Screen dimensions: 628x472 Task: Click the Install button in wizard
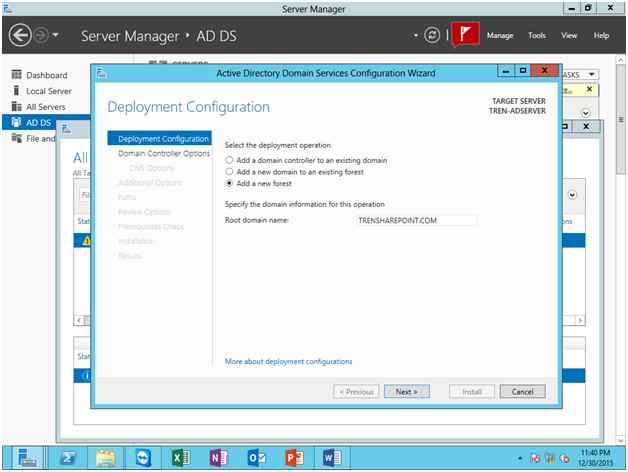[472, 392]
